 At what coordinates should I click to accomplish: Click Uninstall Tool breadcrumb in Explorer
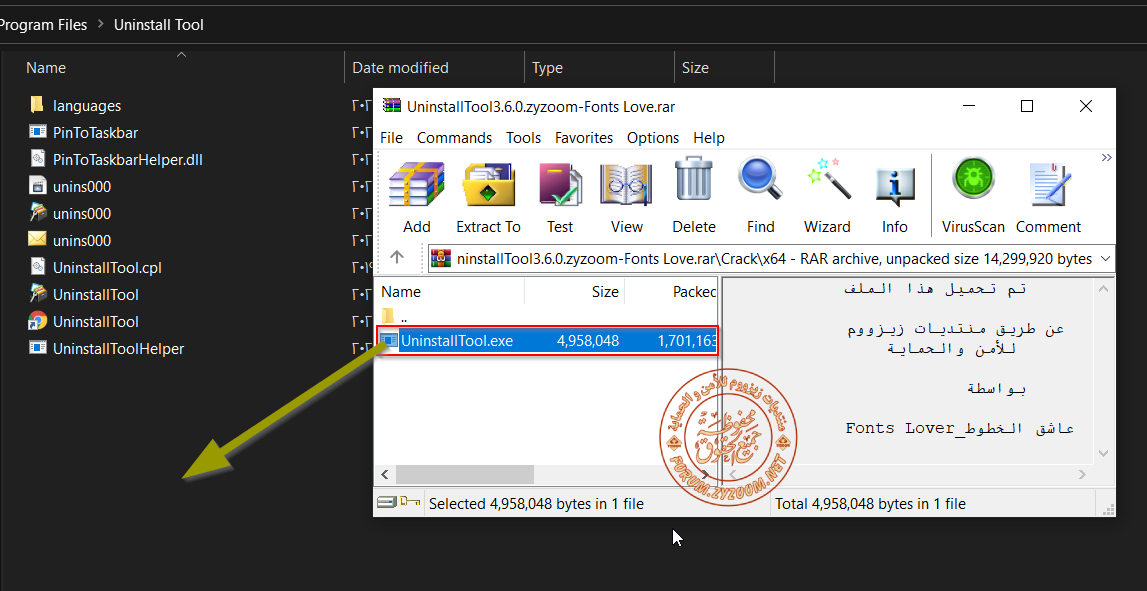[x=159, y=25]
